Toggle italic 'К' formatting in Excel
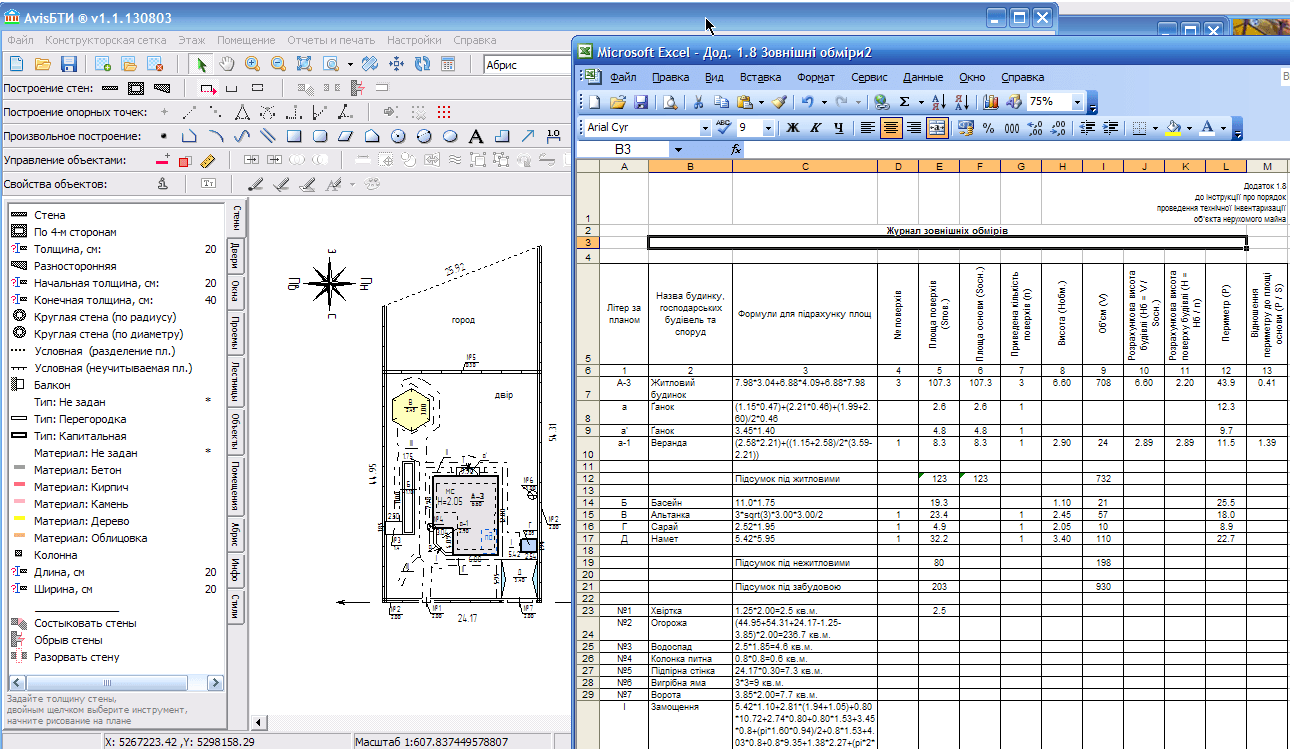The width and height of the screenshot is (1294, 751). click(x=815, y=128)
